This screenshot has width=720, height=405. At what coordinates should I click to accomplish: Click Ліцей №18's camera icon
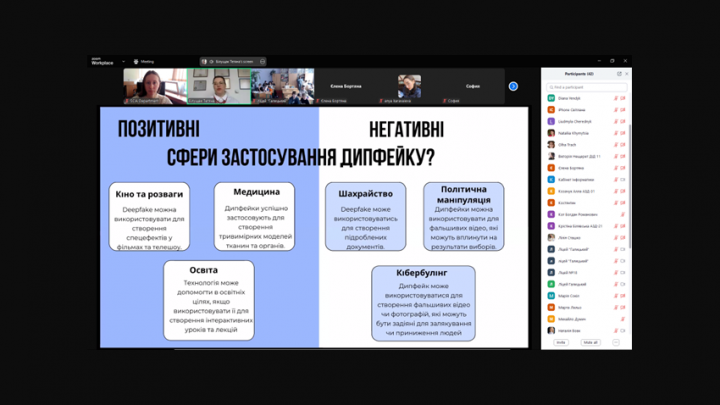623,273
